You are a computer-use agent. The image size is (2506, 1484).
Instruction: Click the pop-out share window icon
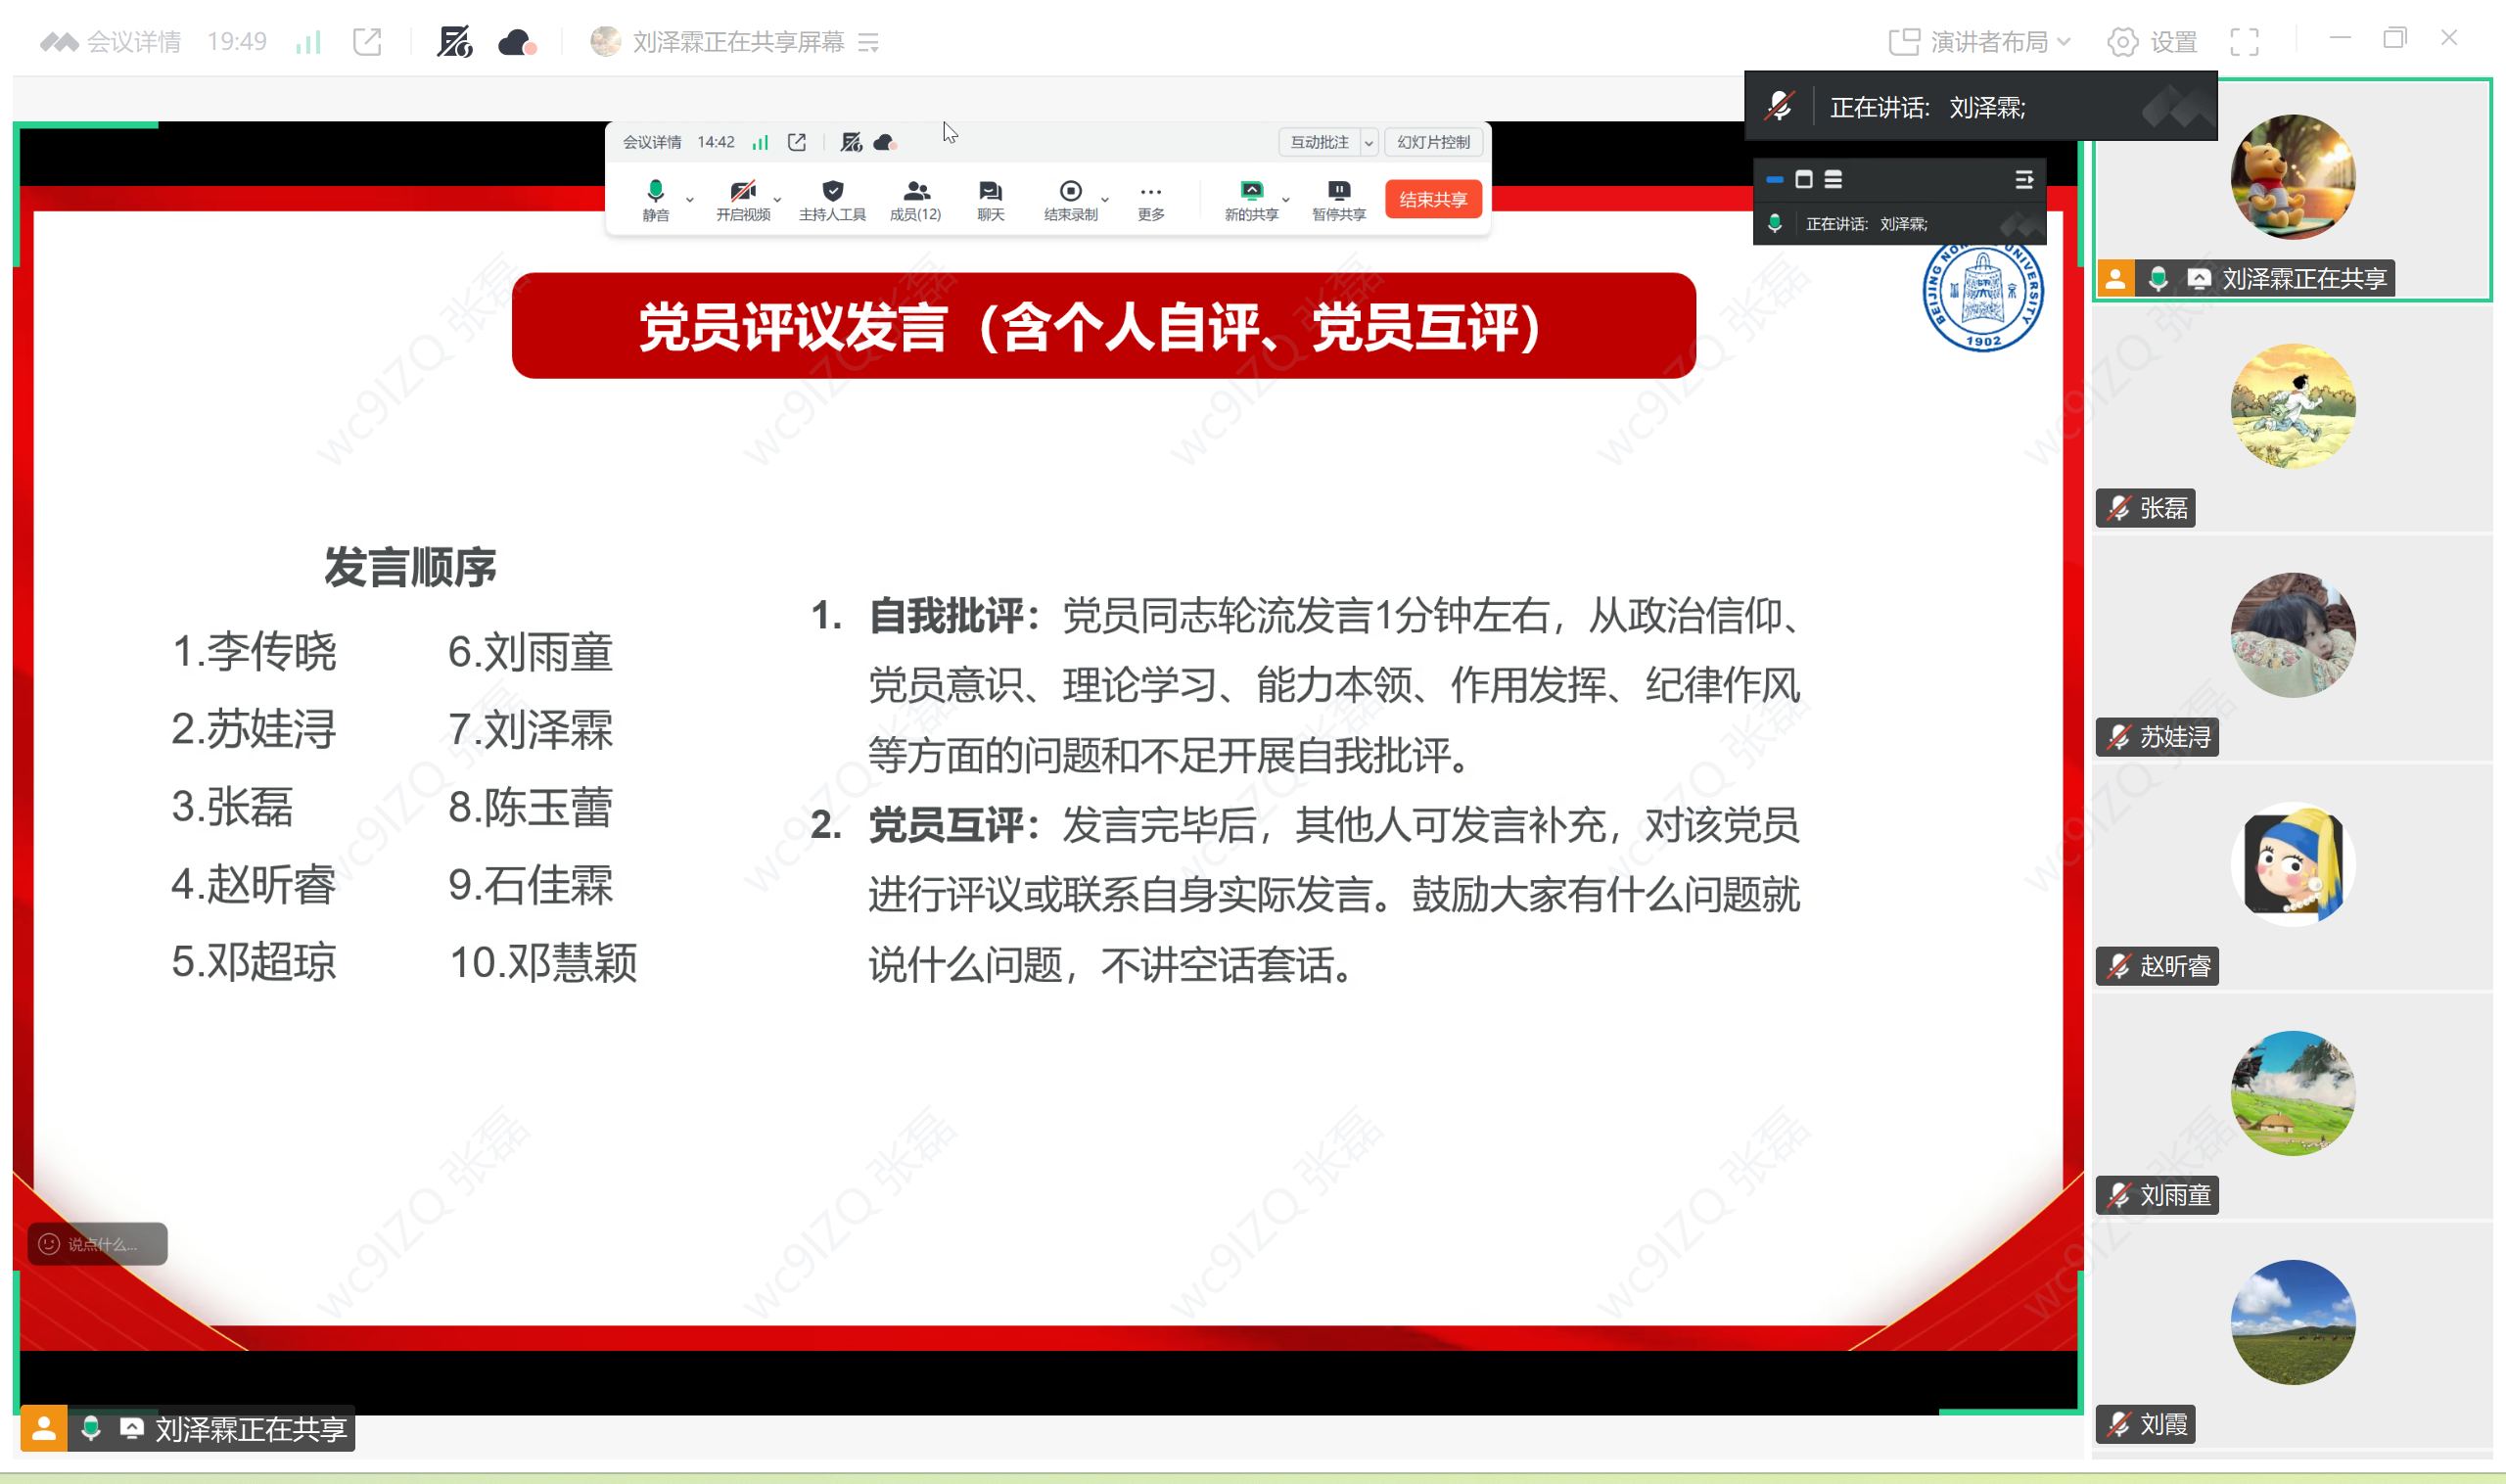click(x=367, y=42)
